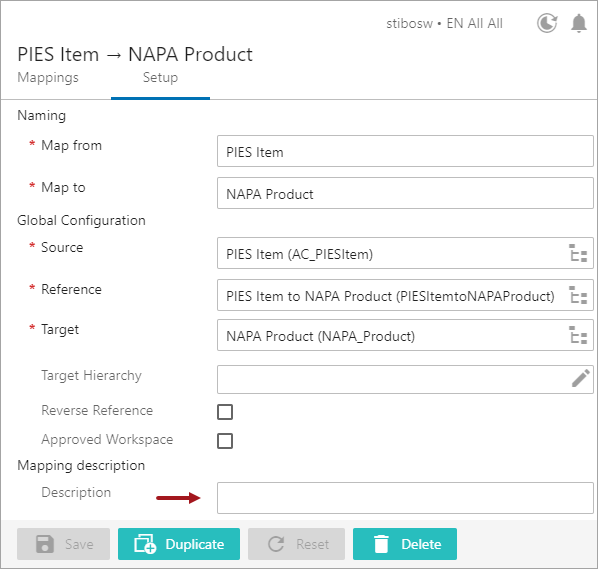Image resolution: width=598 pixels, height=569 pixels.
Task: Click the Delete button
Action: coord(405,544)
